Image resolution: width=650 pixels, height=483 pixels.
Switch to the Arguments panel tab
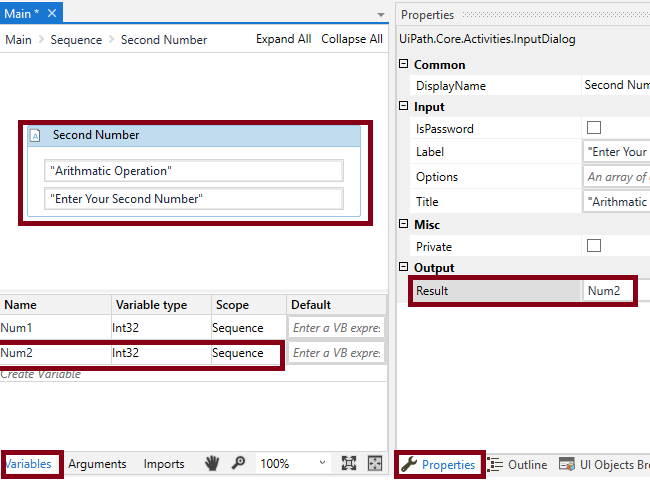point(97,464)
